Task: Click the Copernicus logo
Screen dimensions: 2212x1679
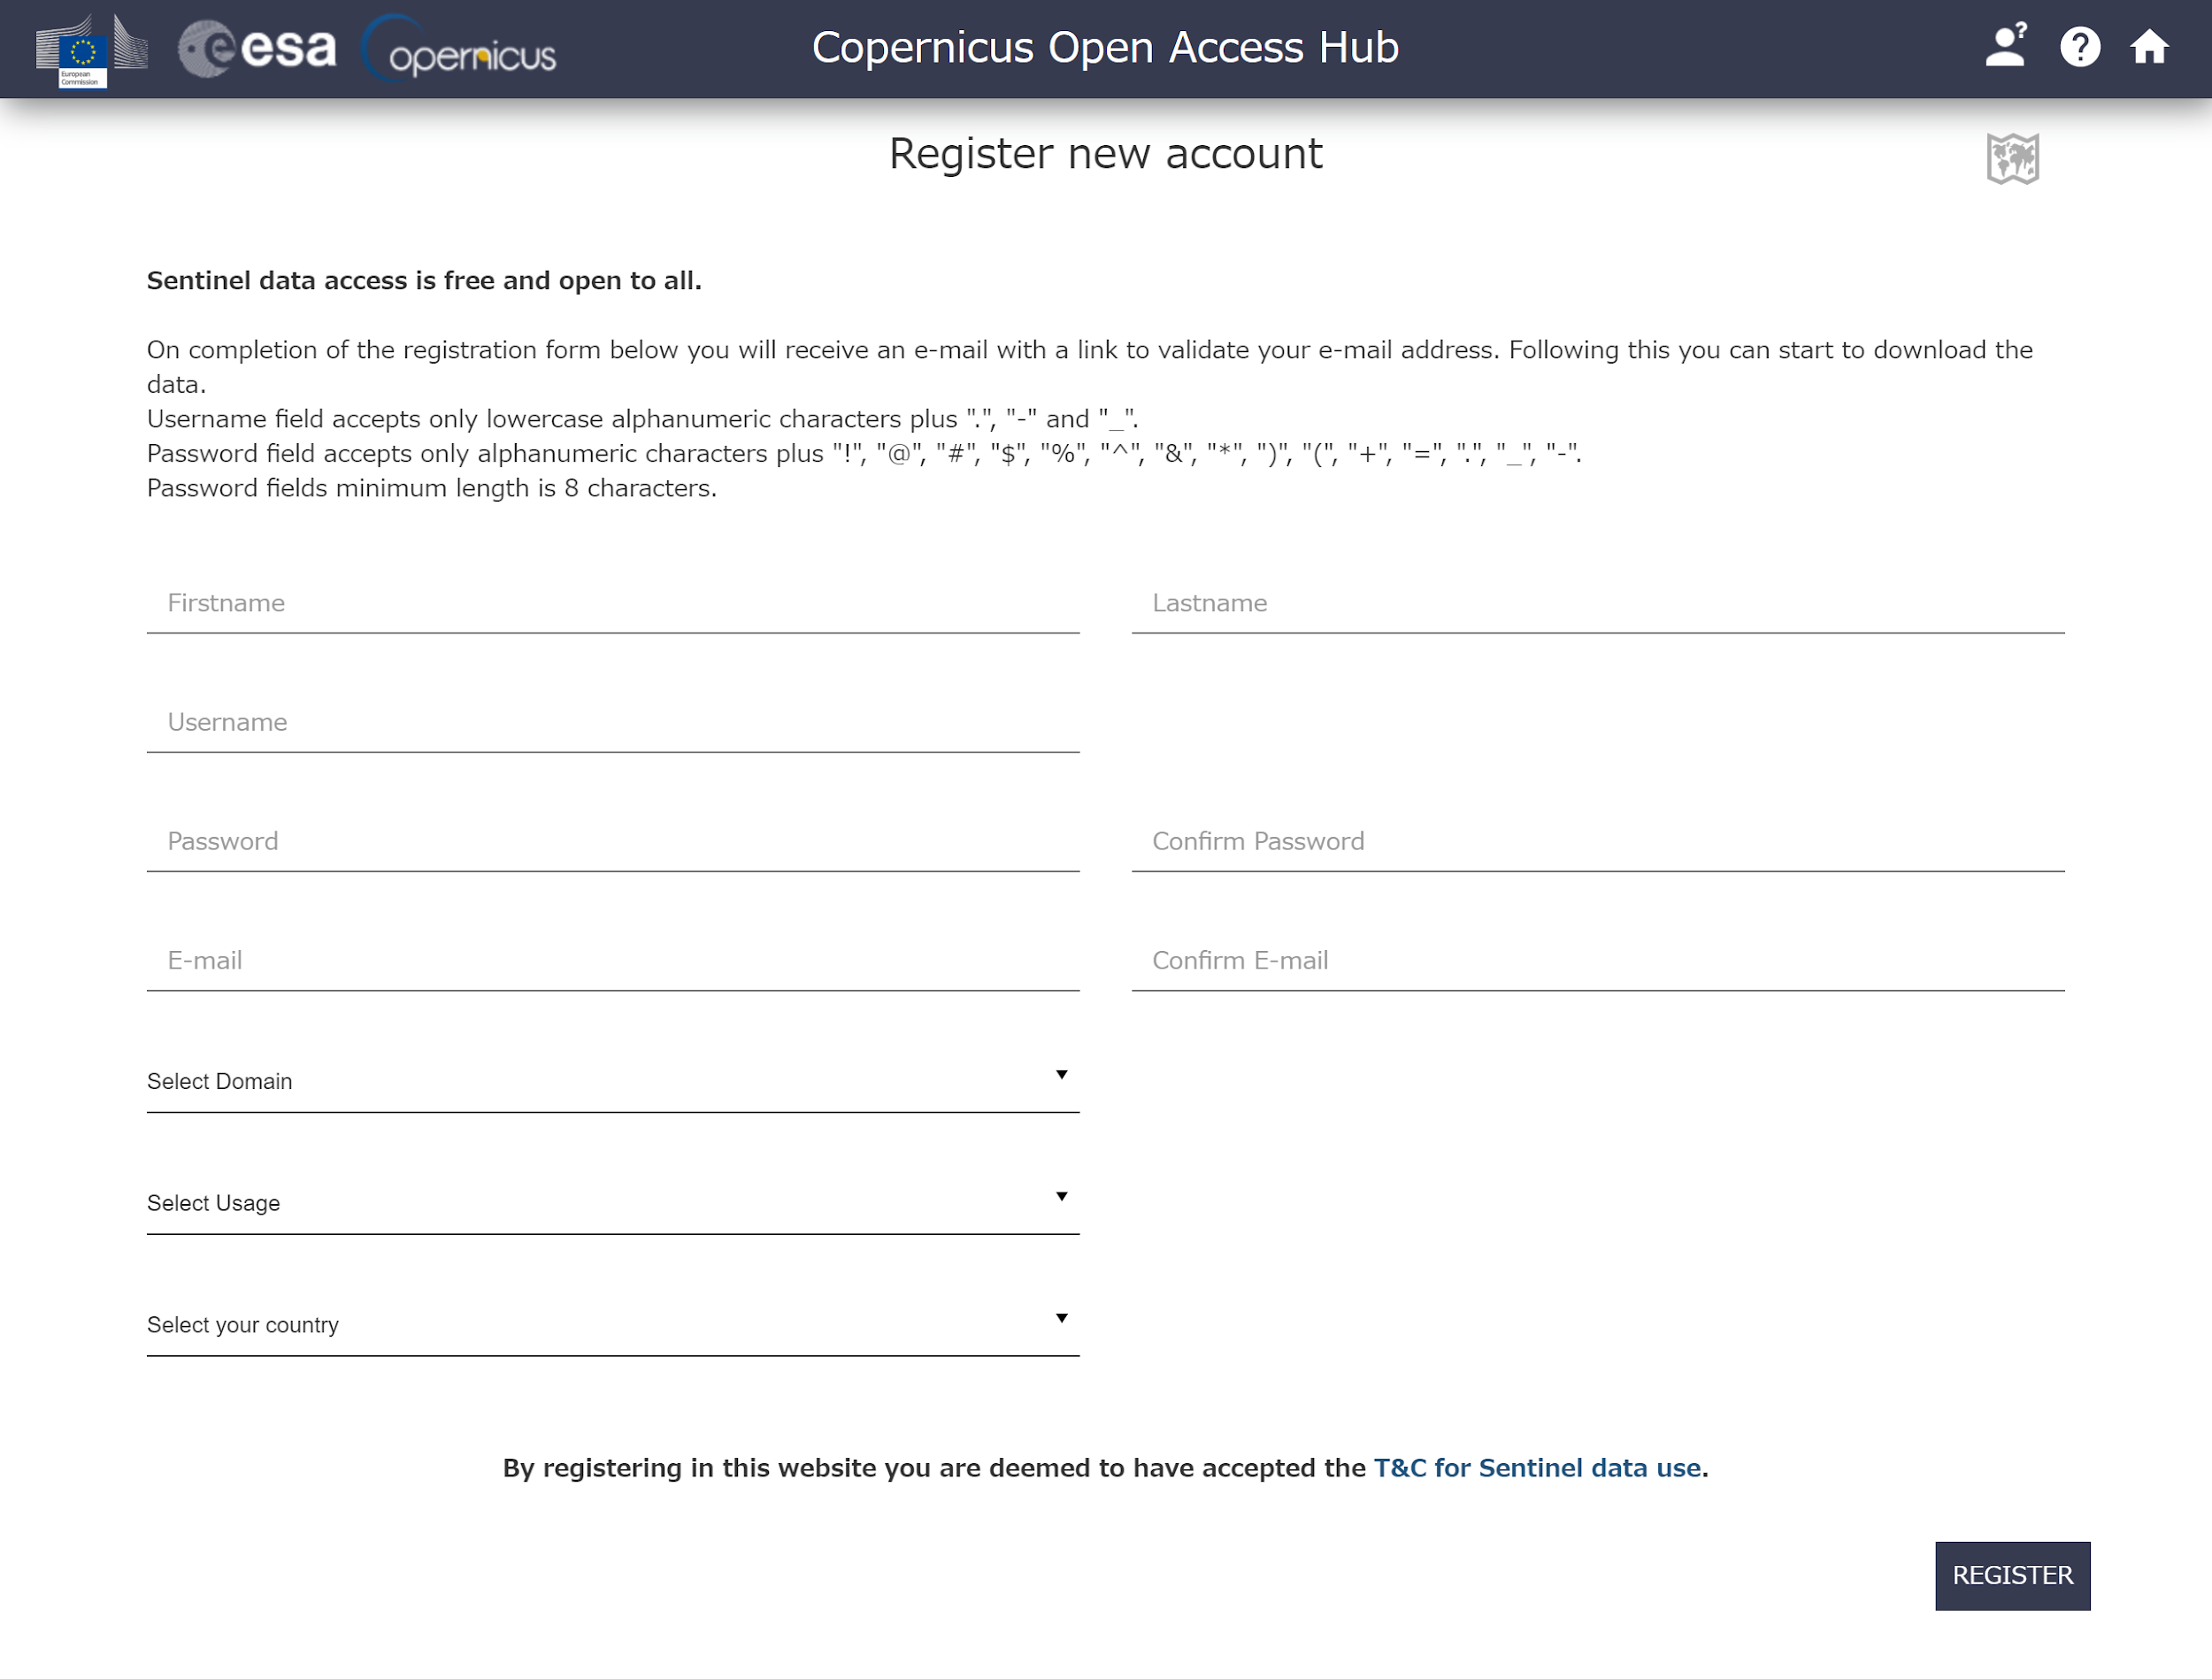Action: tap(459, 49)
